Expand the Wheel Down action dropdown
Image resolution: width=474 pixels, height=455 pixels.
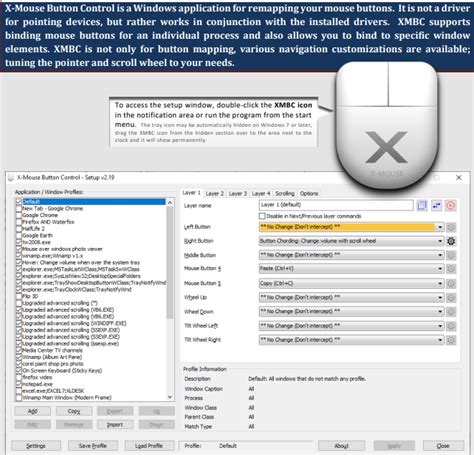click(351, 312)
